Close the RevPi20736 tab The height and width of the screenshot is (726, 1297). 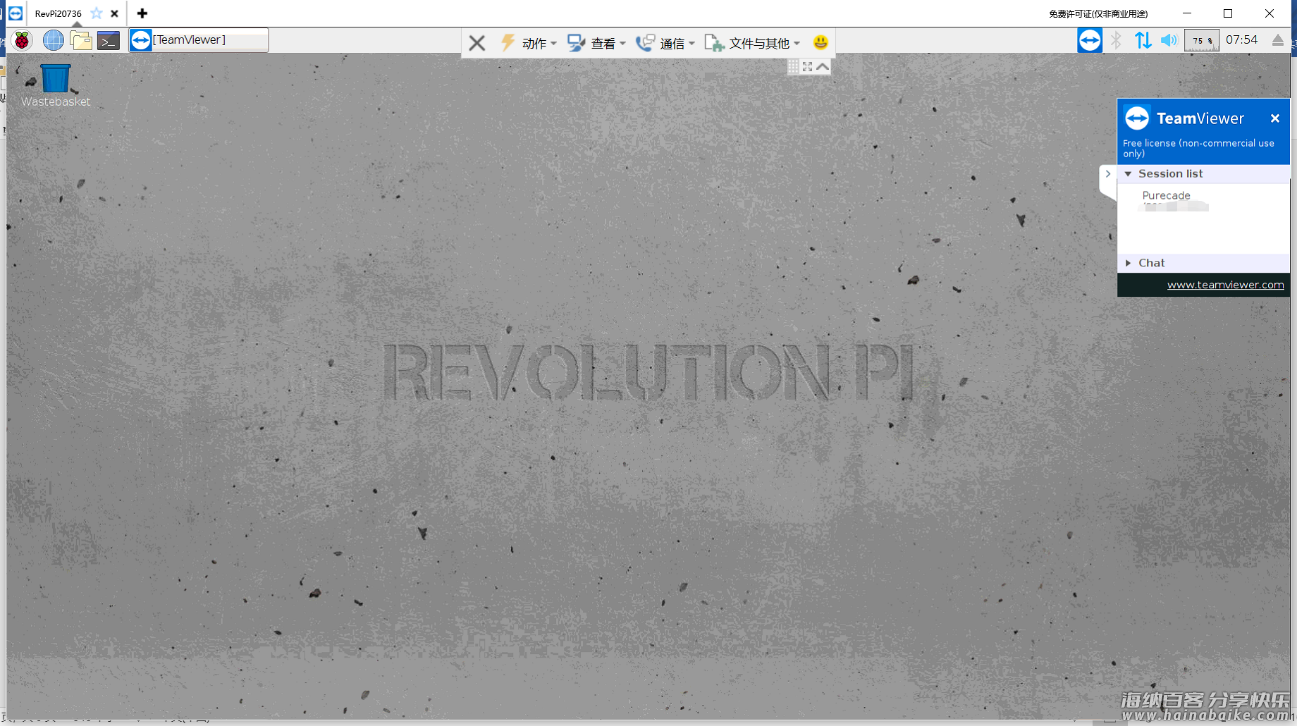[114, 13]
